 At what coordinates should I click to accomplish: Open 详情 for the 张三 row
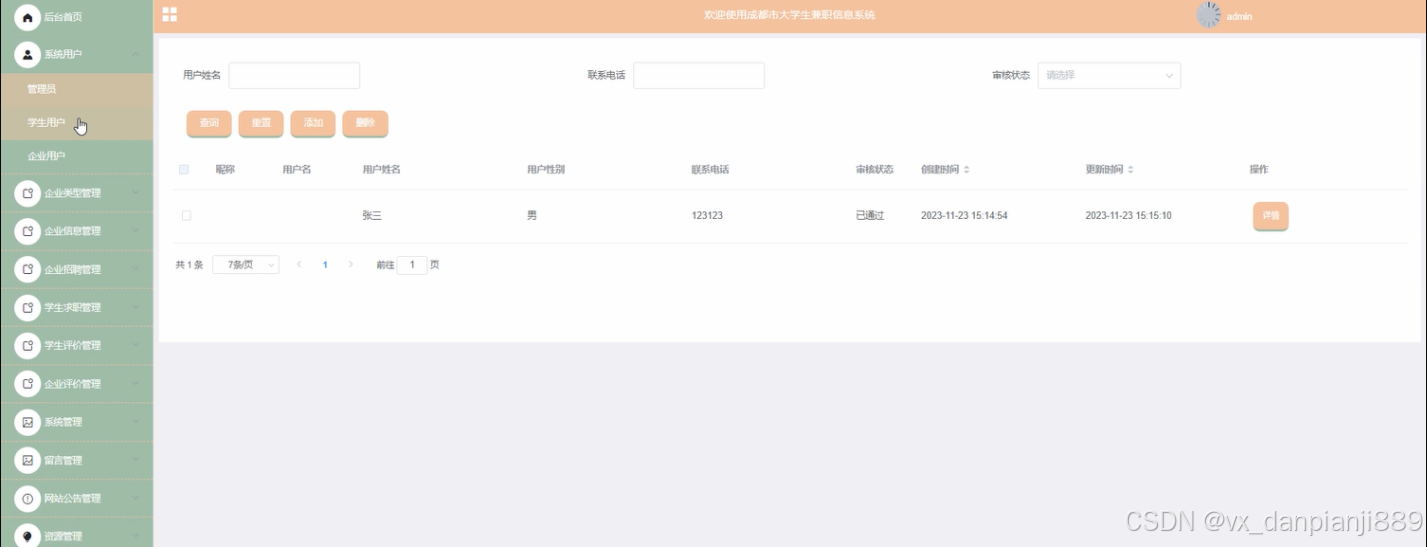coord(1271,216)
